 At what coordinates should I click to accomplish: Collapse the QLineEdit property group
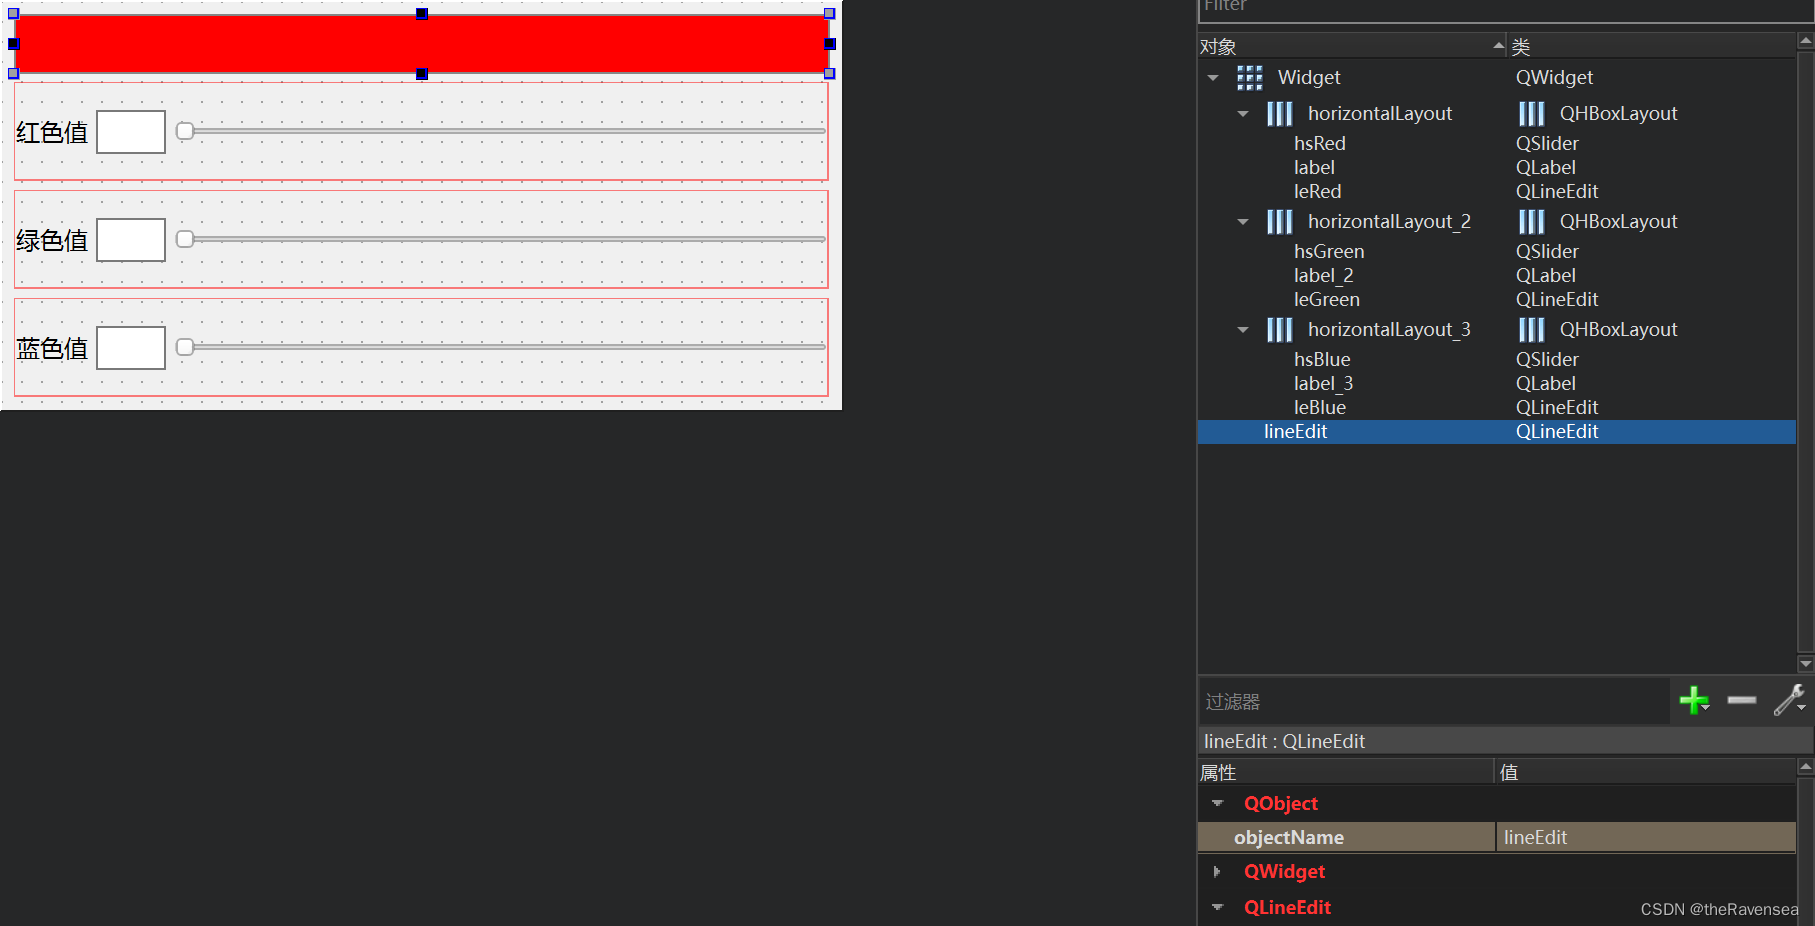[x=1217, y=908]
